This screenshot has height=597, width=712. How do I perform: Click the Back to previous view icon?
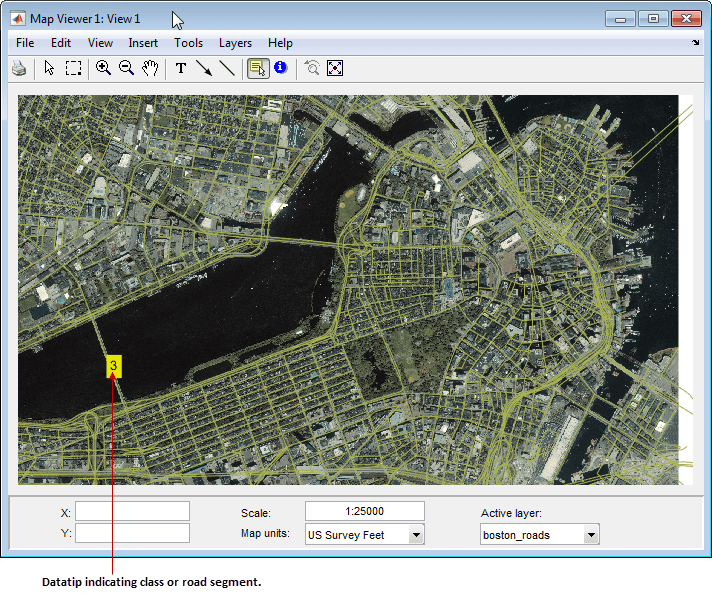coord(312,68)
